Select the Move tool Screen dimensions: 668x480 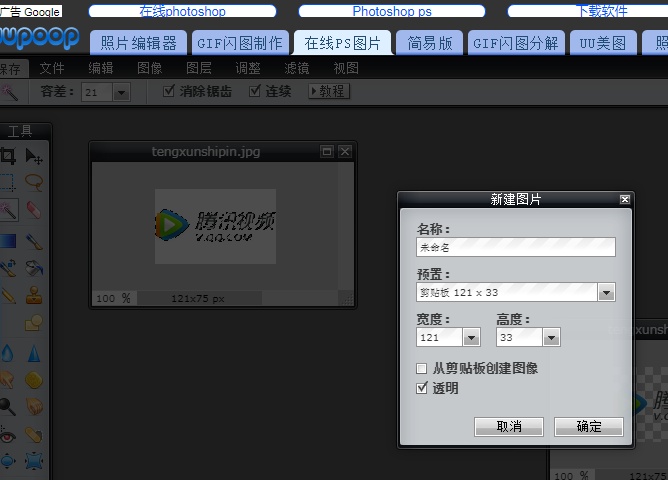pos(34,156)
